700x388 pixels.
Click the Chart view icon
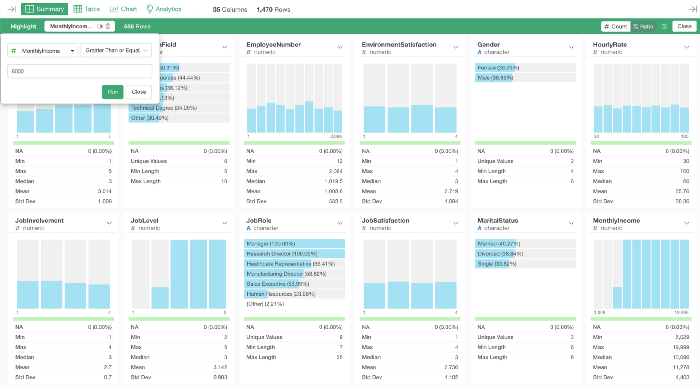[114, 9]
